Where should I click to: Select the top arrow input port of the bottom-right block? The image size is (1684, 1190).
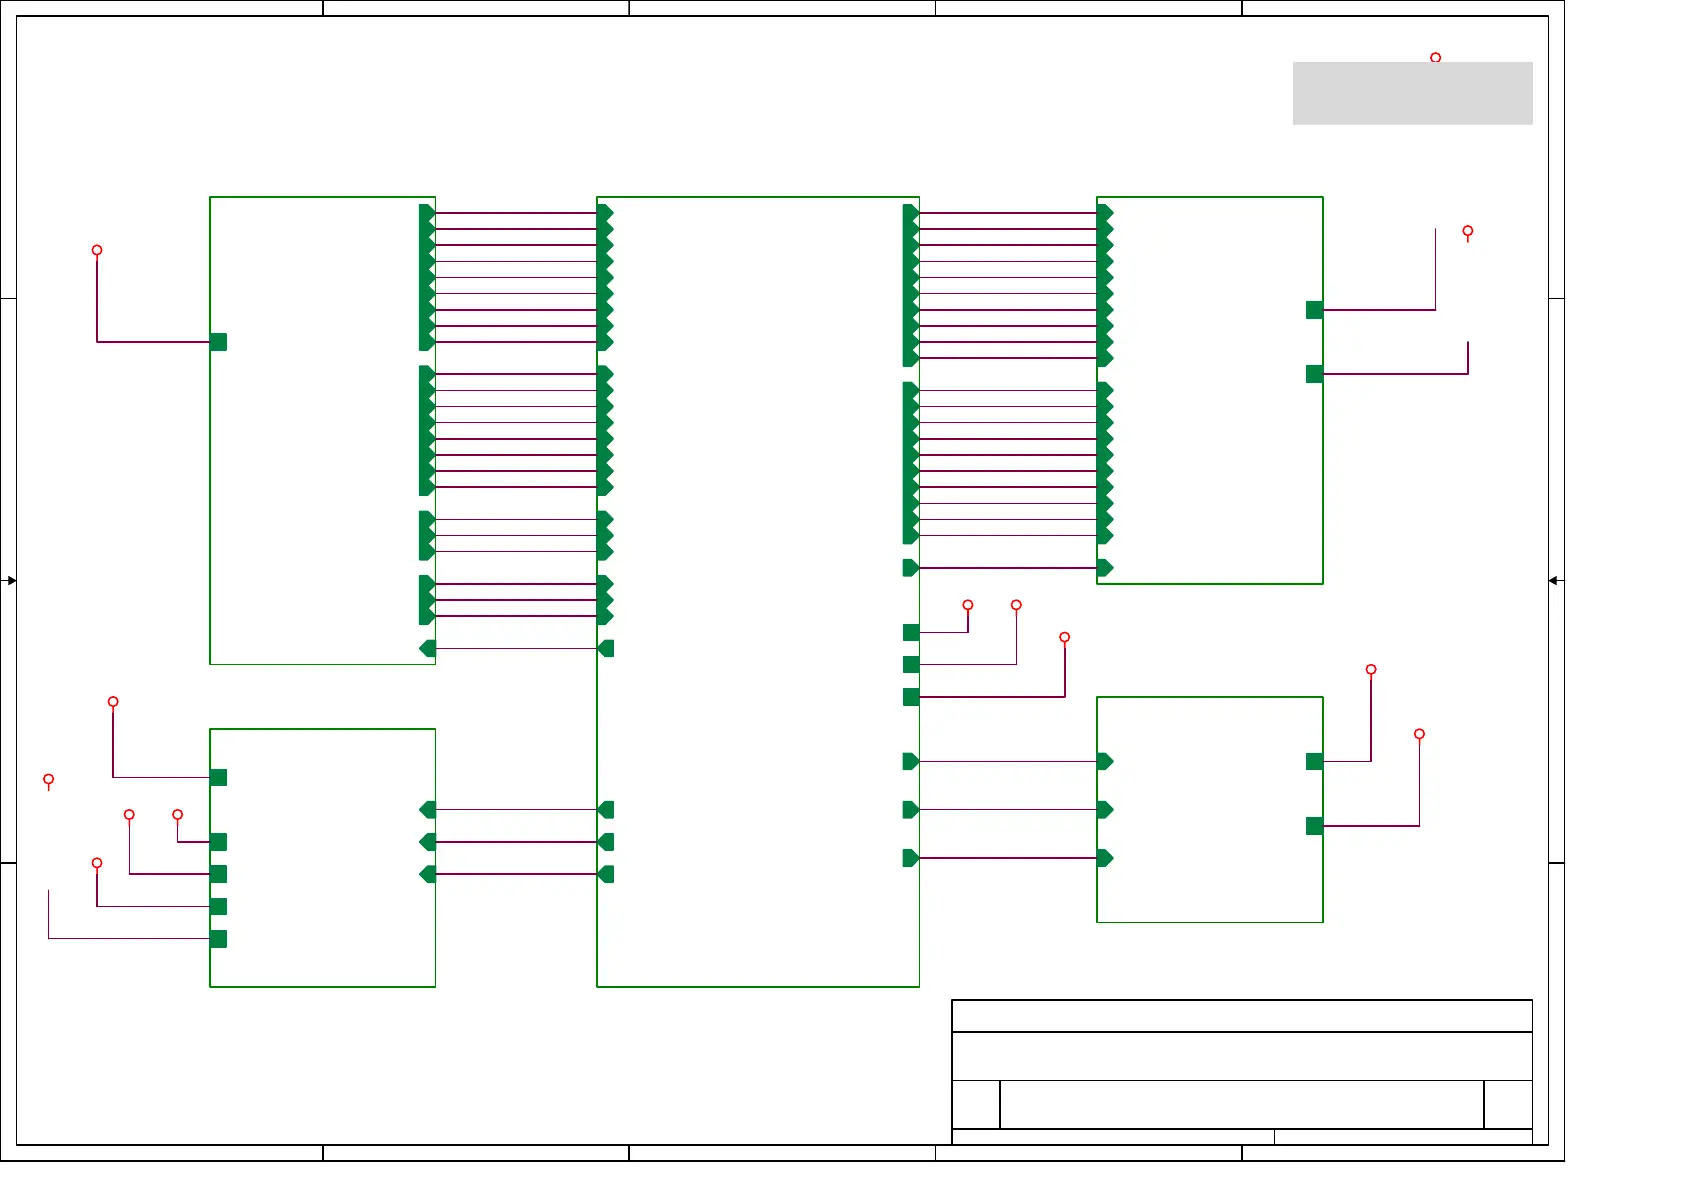pos(1105,762)
